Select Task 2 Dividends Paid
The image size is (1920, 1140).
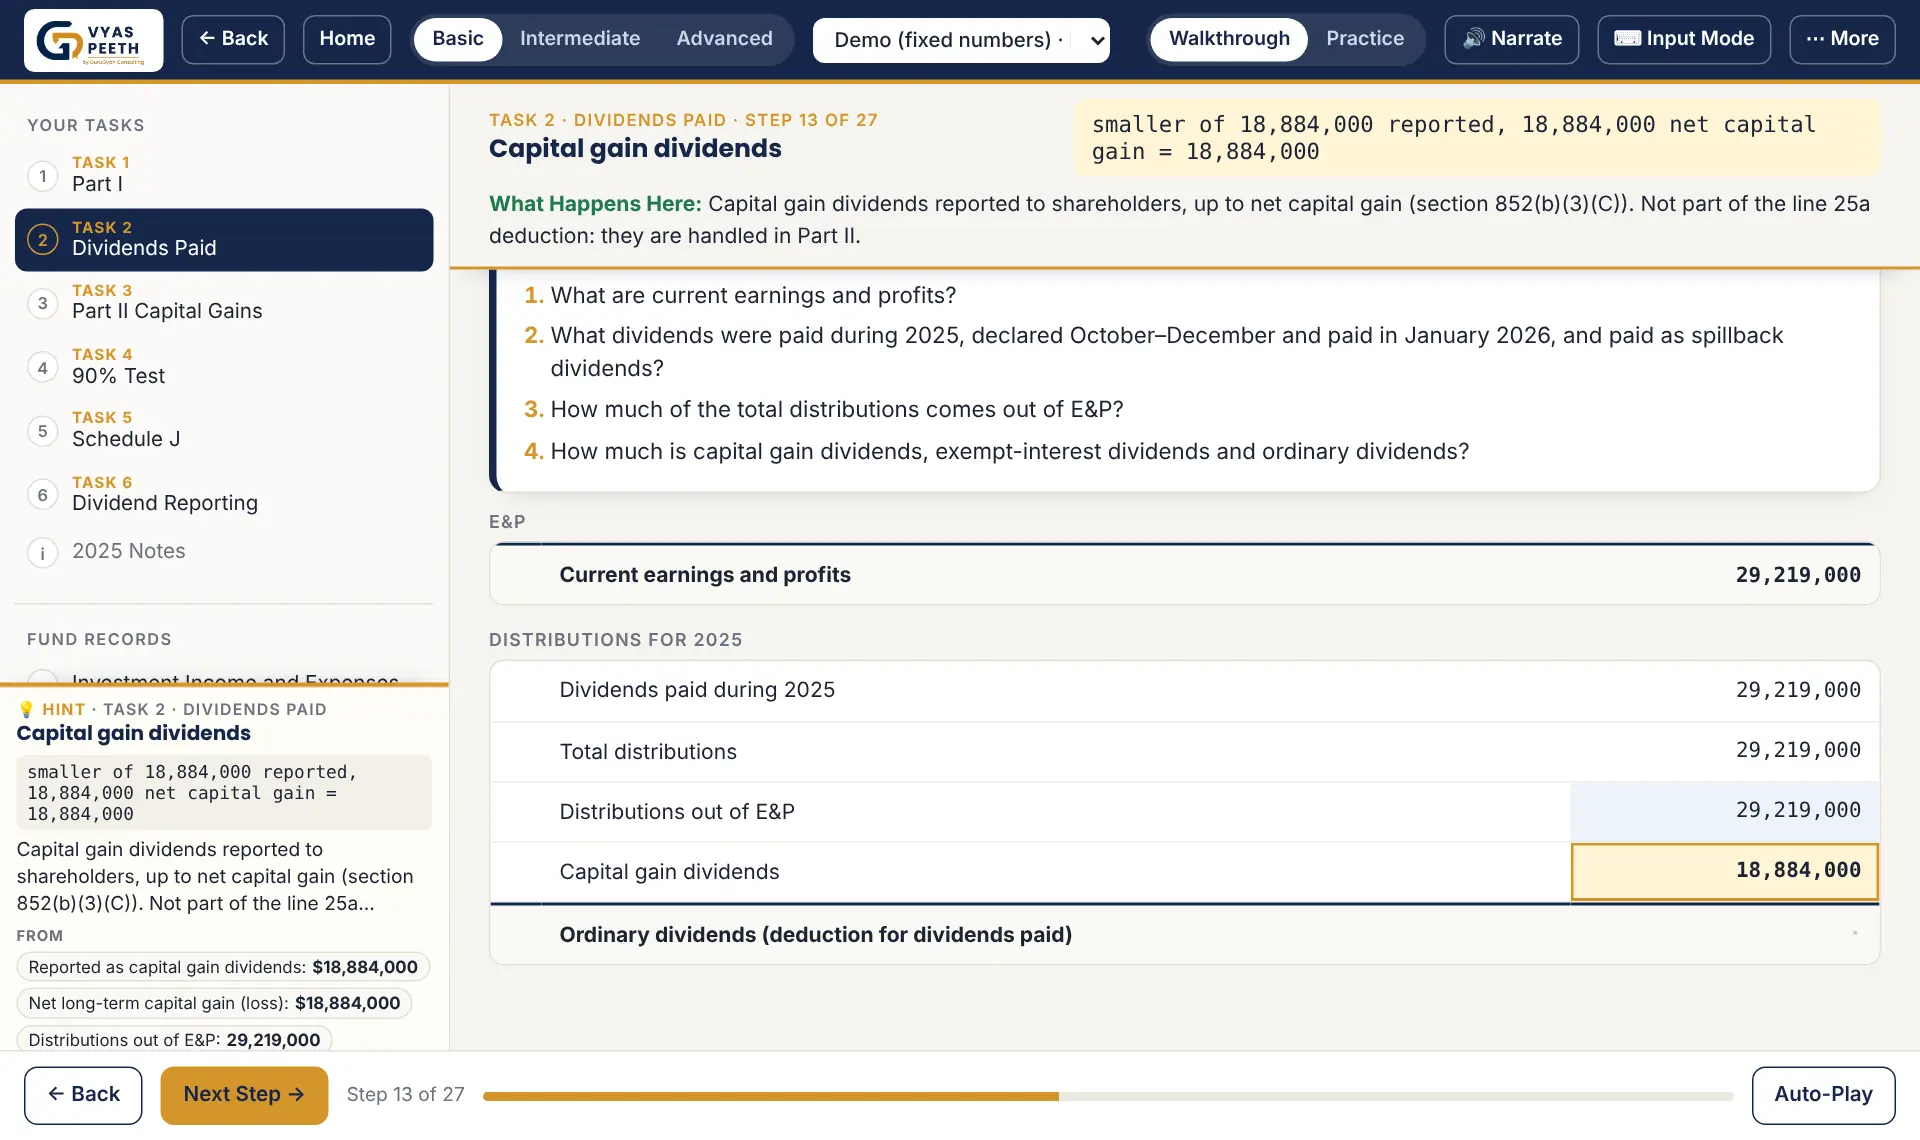224,240
